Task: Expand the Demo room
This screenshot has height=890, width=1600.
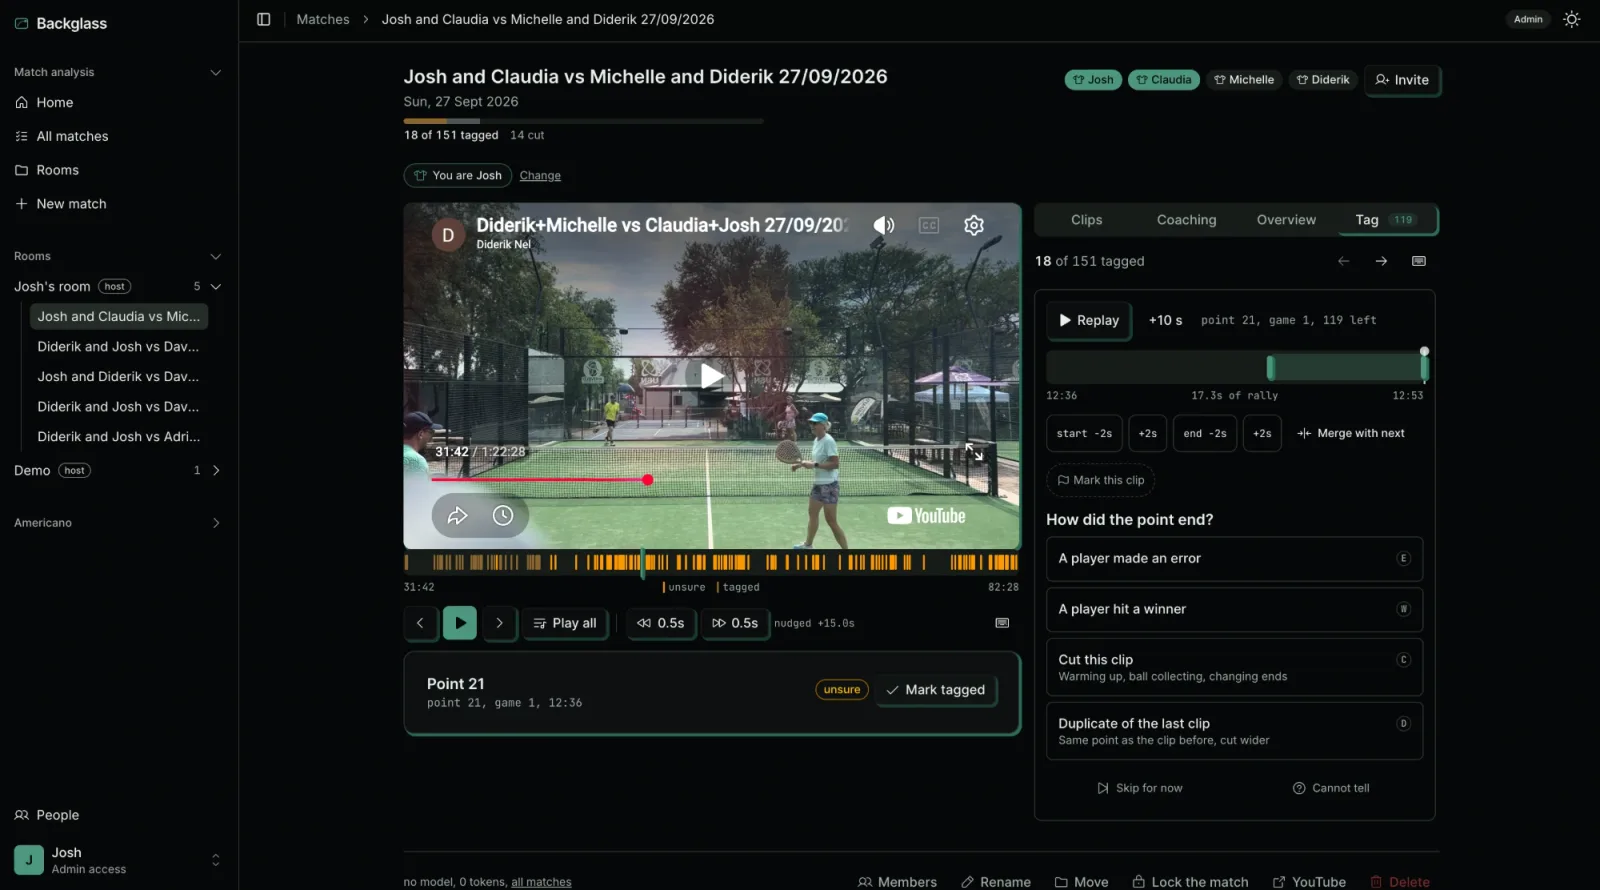Action: [x=216, y=470]
